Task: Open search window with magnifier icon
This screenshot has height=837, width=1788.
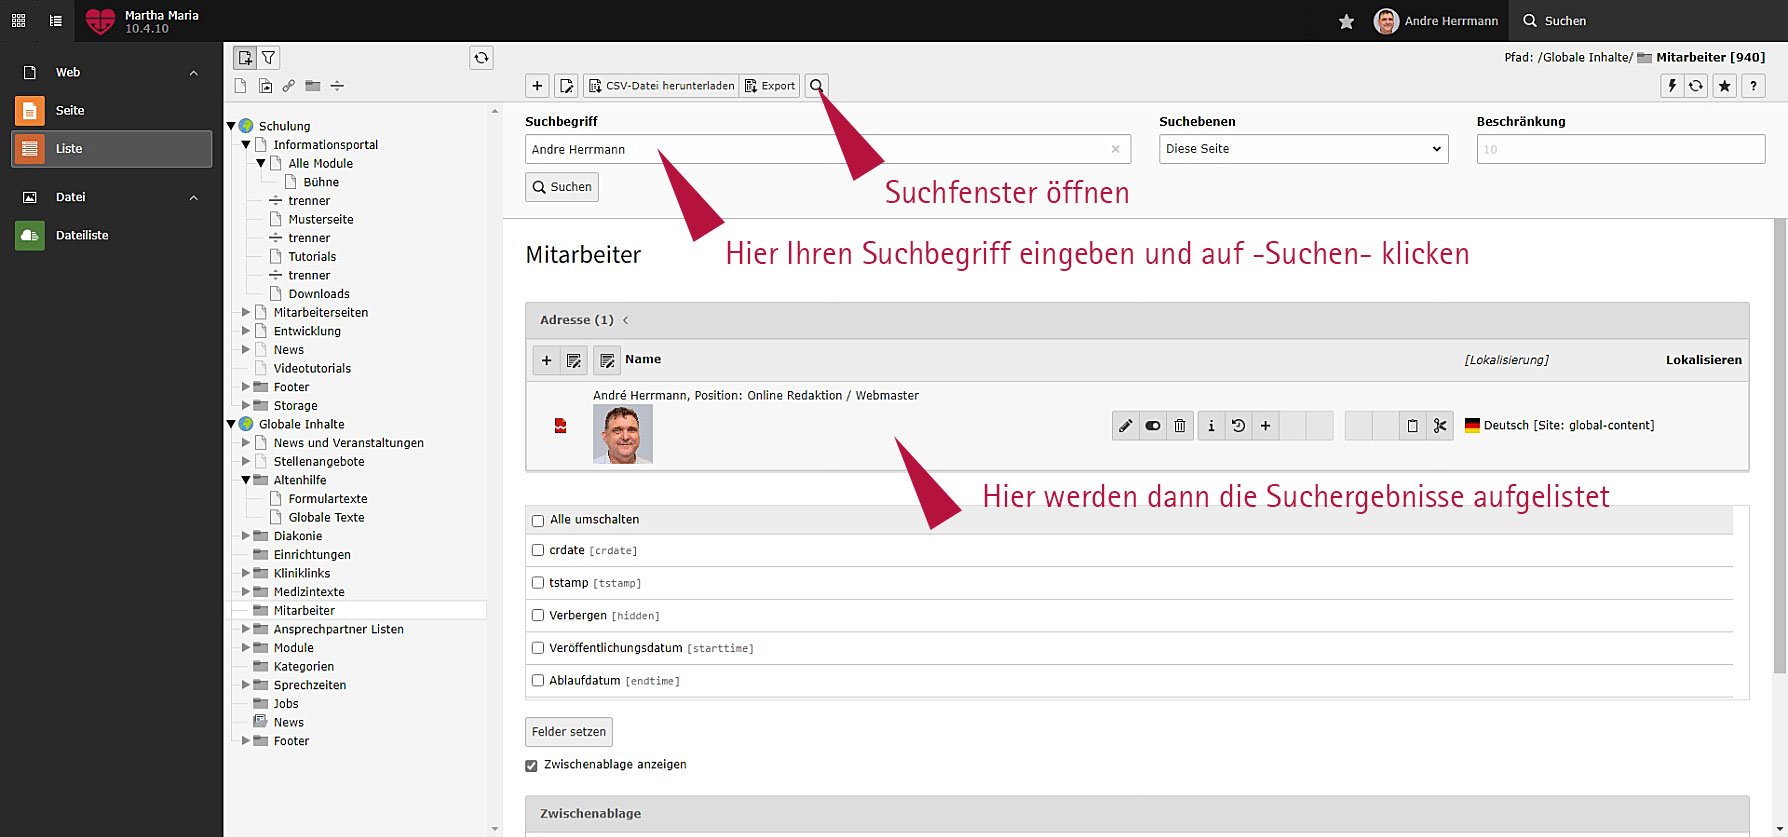Action: 817,86
